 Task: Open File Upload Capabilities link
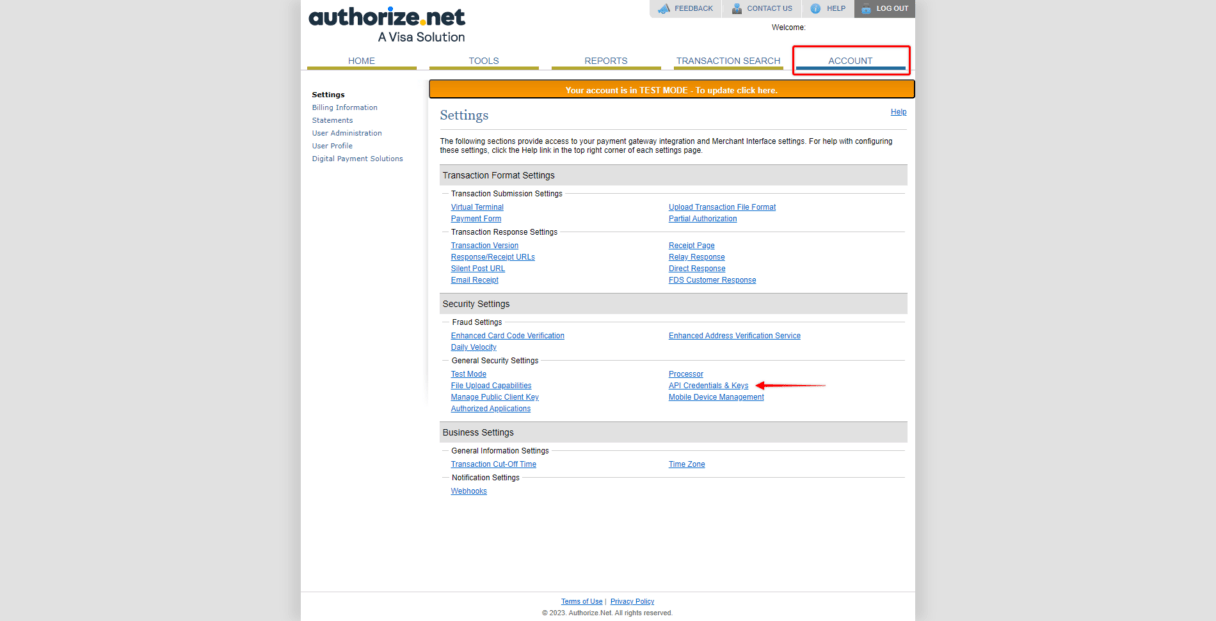(x=491, y=386)
